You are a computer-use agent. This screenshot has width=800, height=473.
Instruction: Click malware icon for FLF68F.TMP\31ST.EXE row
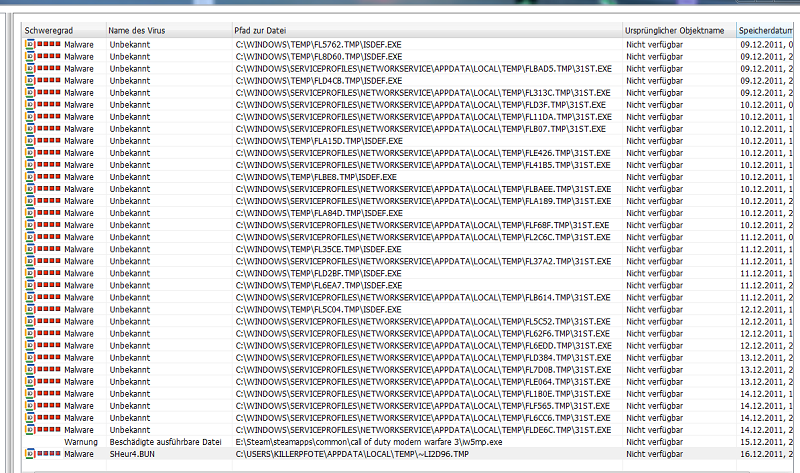[30, 225]
